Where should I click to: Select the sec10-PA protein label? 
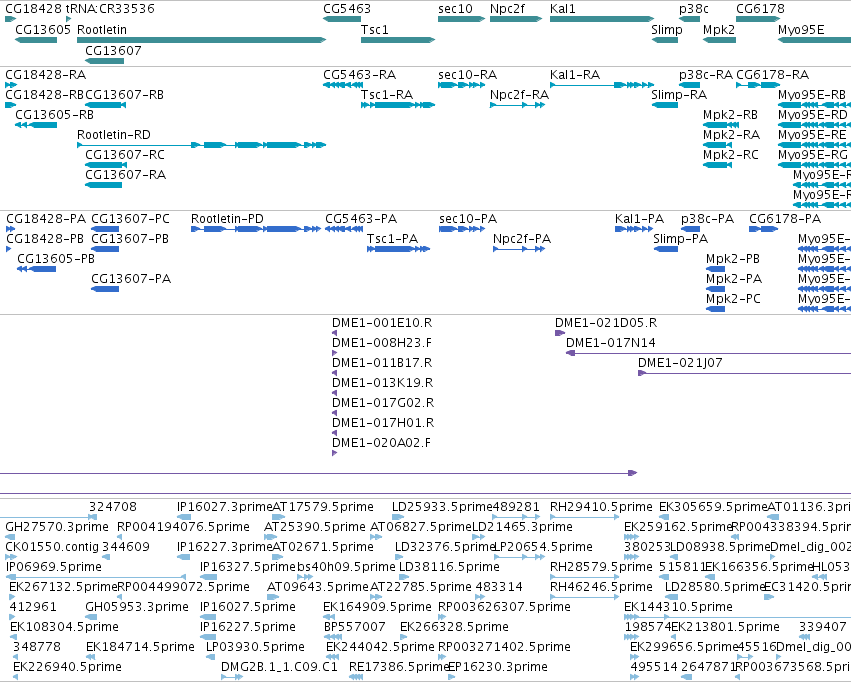[x=468, y=219]
